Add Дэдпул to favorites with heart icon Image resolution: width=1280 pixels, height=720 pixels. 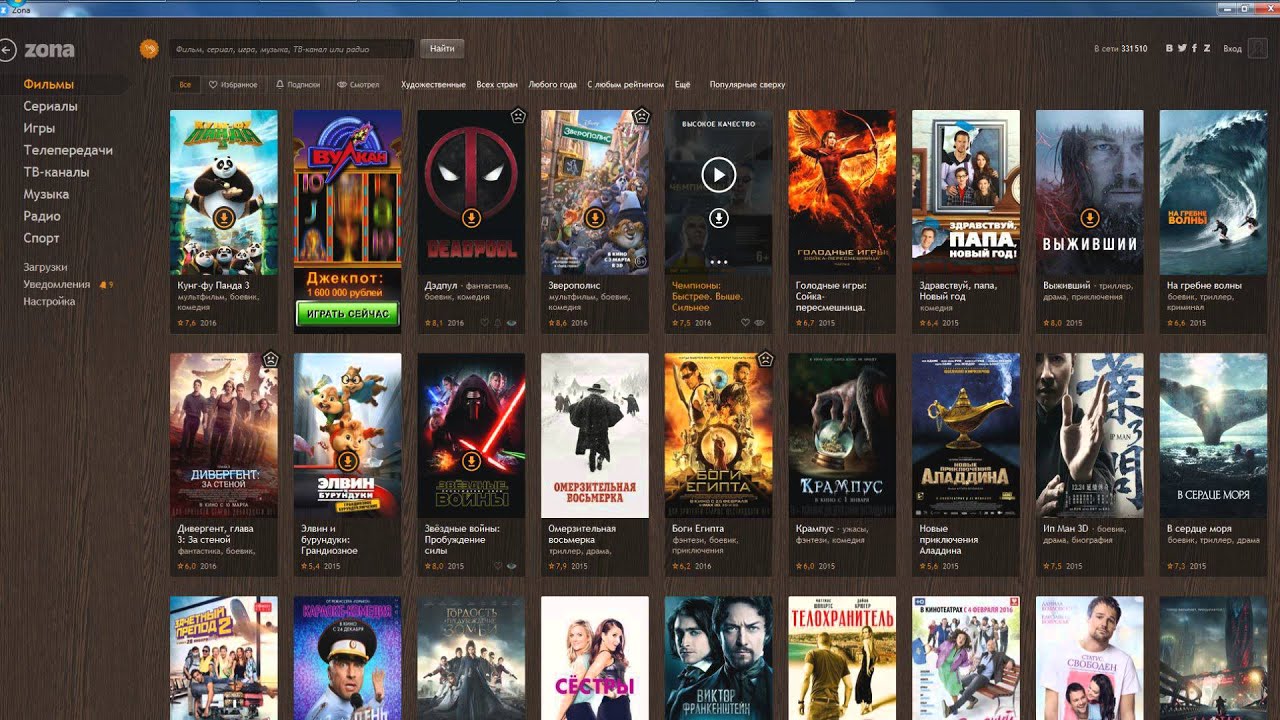point(486,323)
